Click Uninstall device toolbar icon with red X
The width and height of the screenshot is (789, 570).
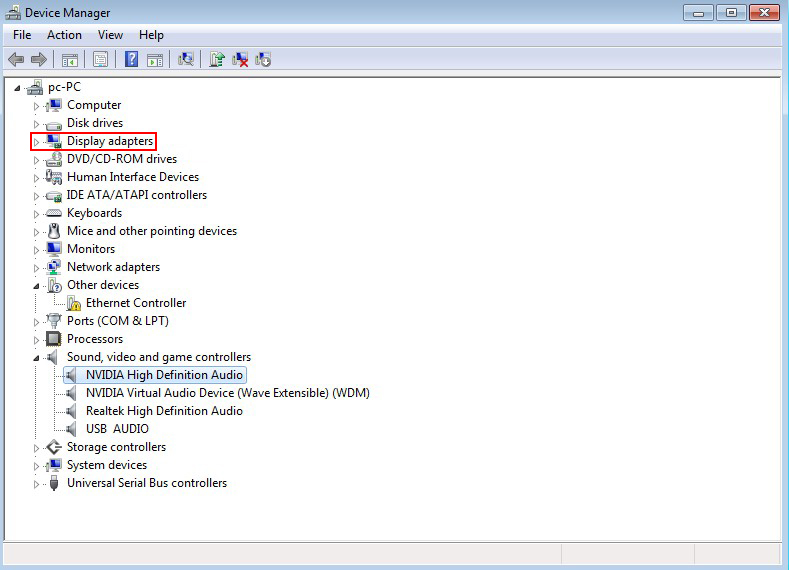click(x=240, y=60)
